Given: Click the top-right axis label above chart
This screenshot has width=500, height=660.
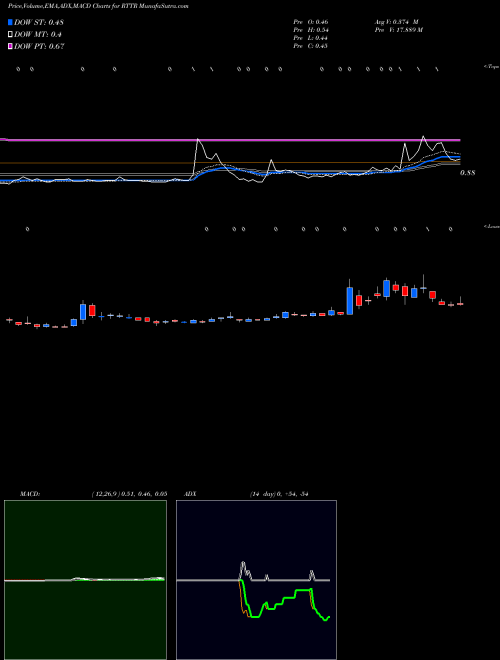Looking at the screenshot, I should pyautogui.click(x=492, y=67).
